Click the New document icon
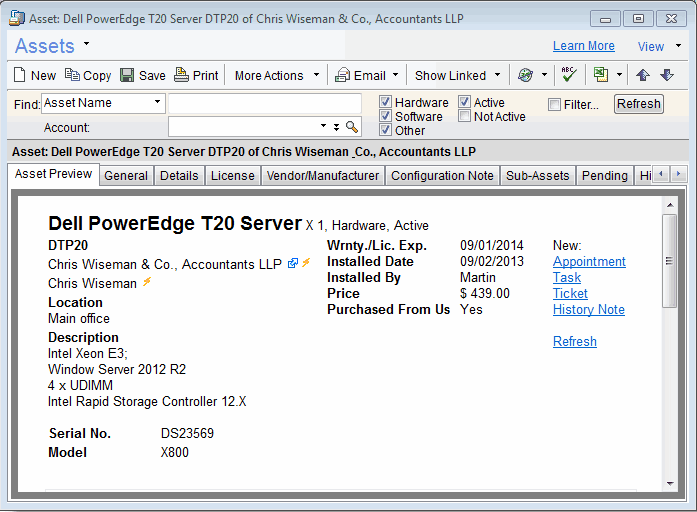 20,75
